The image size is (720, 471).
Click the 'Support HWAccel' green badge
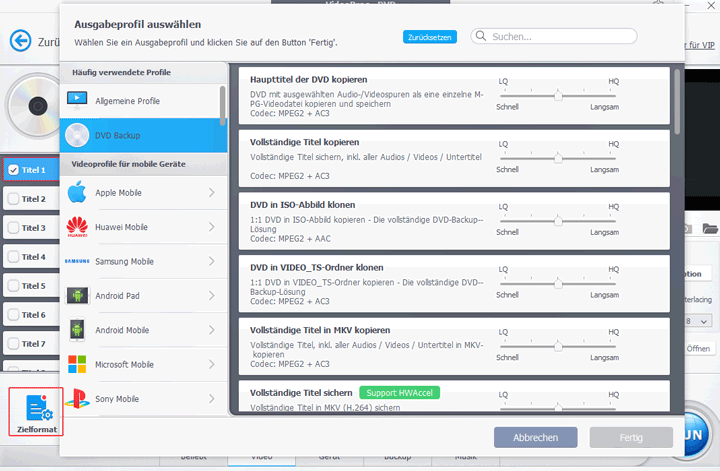(399, 392)
